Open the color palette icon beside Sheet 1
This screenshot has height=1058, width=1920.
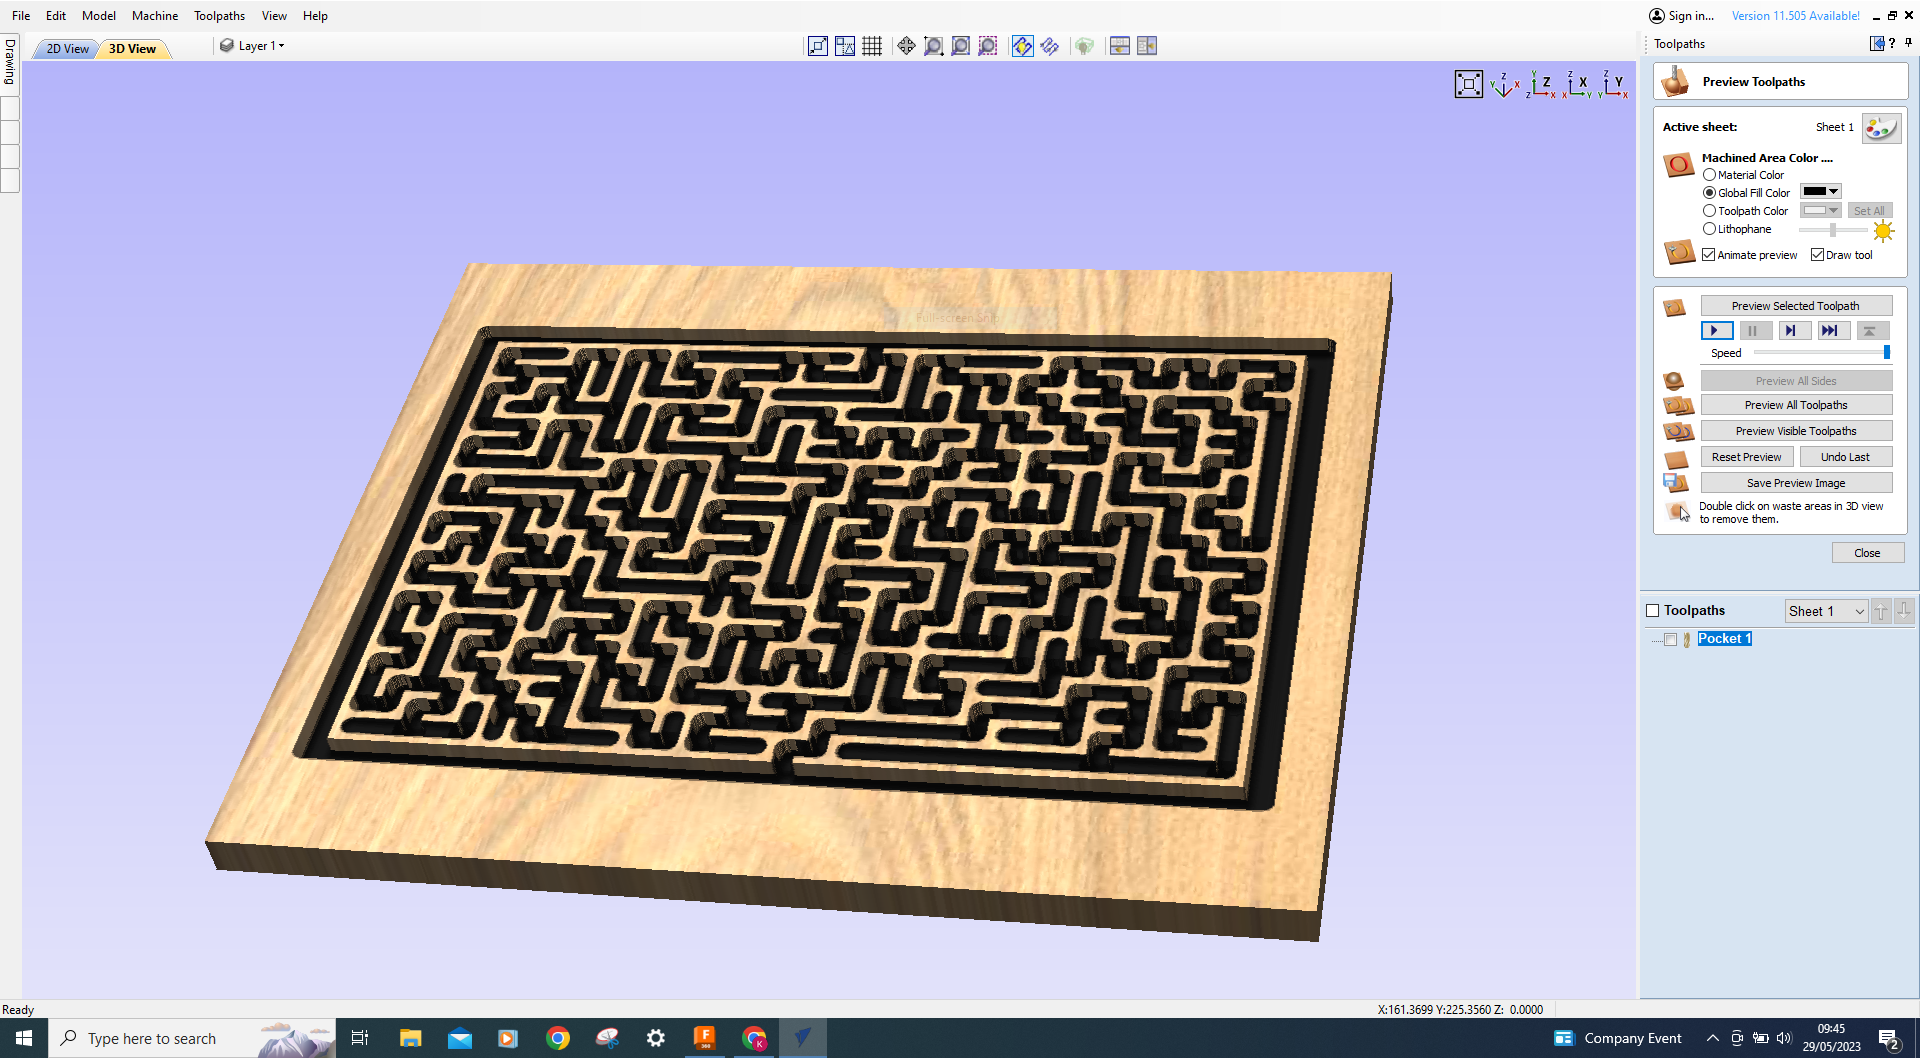coord(1881,128)
